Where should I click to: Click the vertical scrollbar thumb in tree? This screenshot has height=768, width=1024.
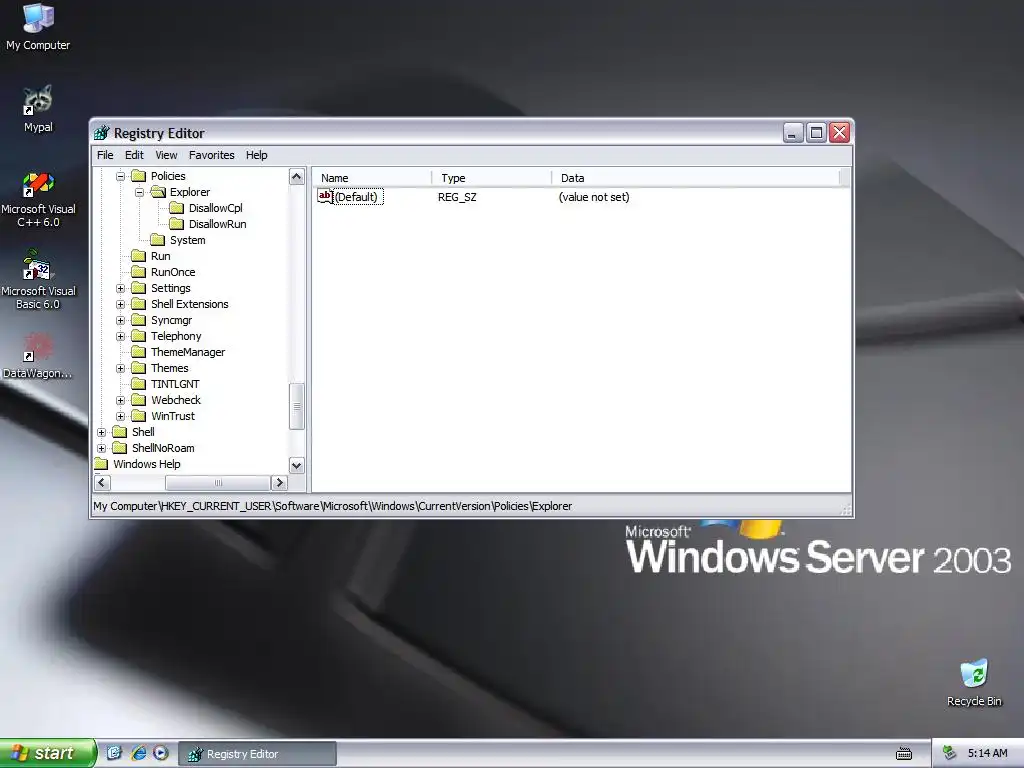[x=296, y=406]
